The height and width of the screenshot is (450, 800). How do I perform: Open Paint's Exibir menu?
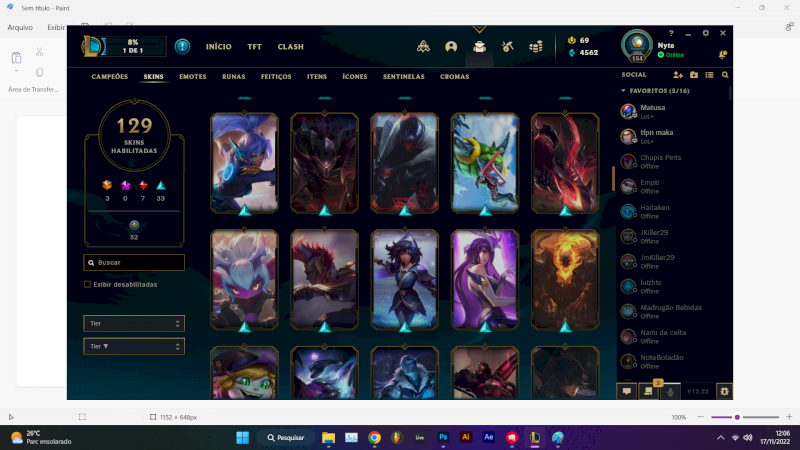(x=56, y=28)
